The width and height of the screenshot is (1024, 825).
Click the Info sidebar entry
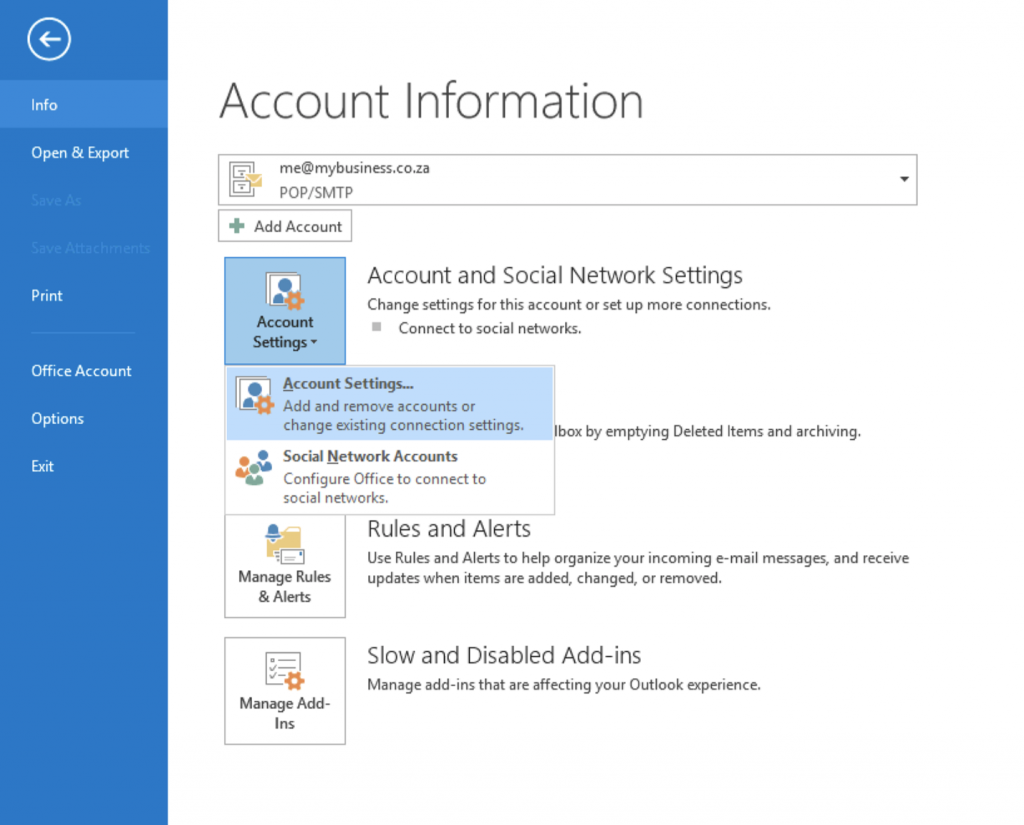tap(44, 104)
